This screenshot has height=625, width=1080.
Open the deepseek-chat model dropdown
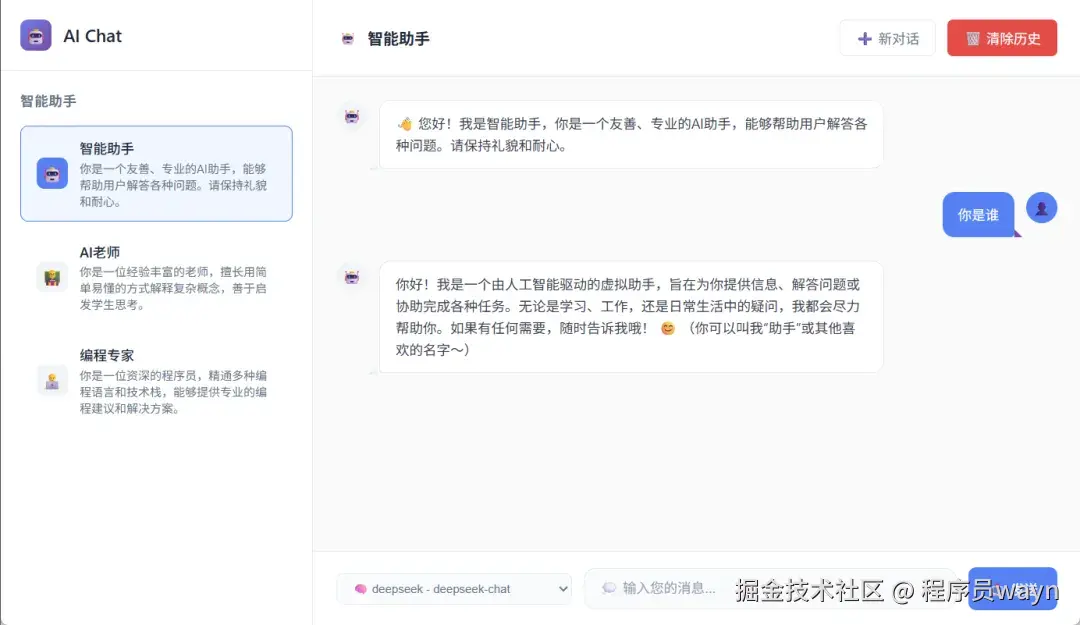pos(455,589)
